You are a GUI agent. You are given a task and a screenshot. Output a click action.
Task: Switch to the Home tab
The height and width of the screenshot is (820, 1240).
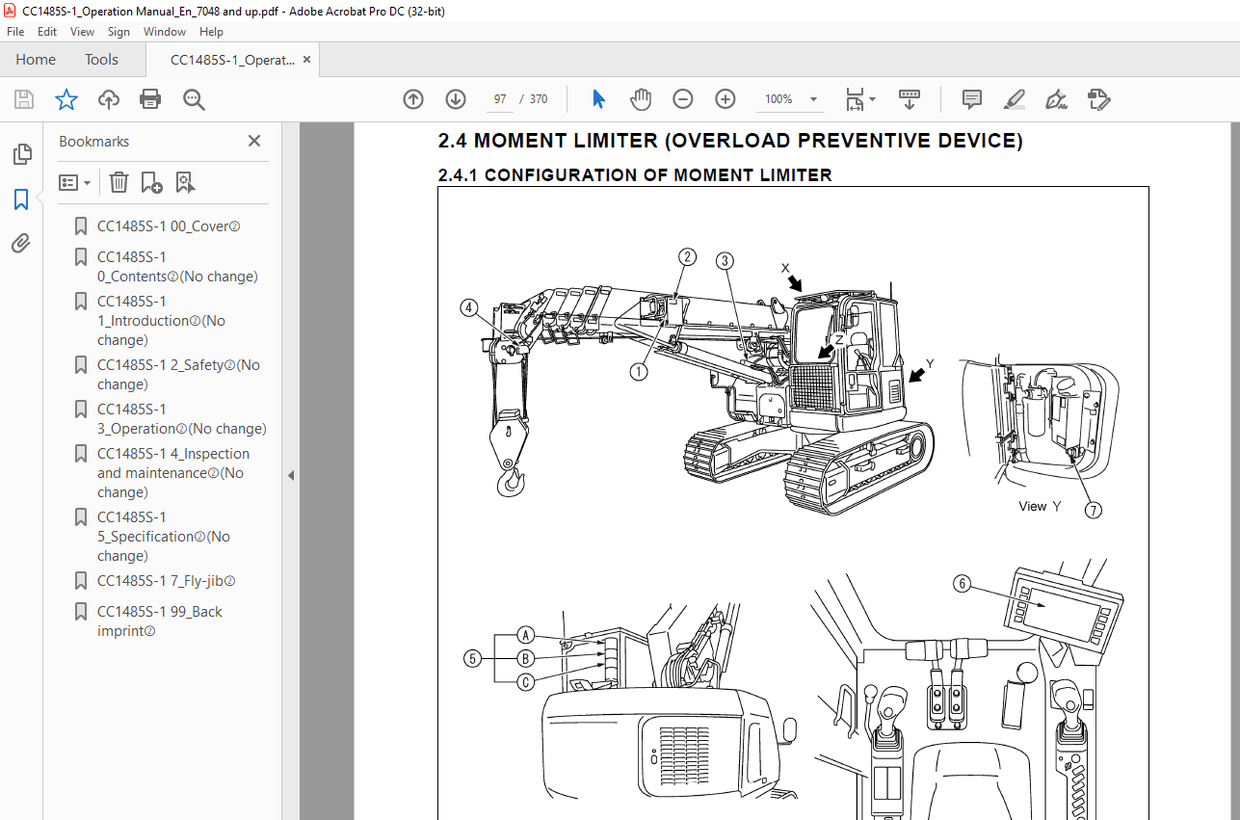pyautogui.click(x=35, y=59)
